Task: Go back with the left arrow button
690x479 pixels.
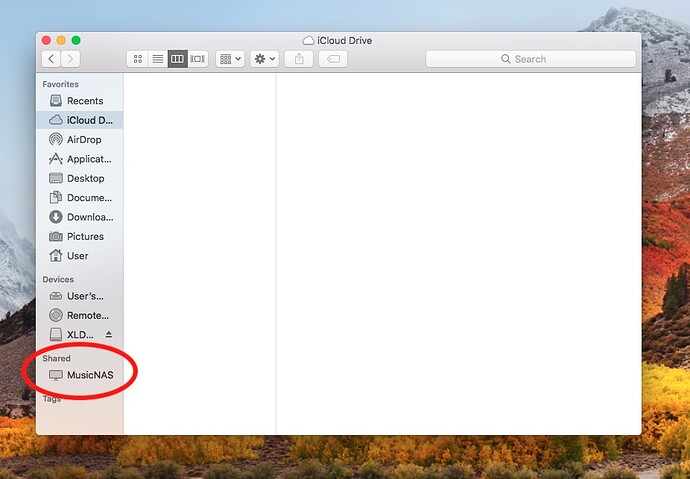Action: (51, 59)
